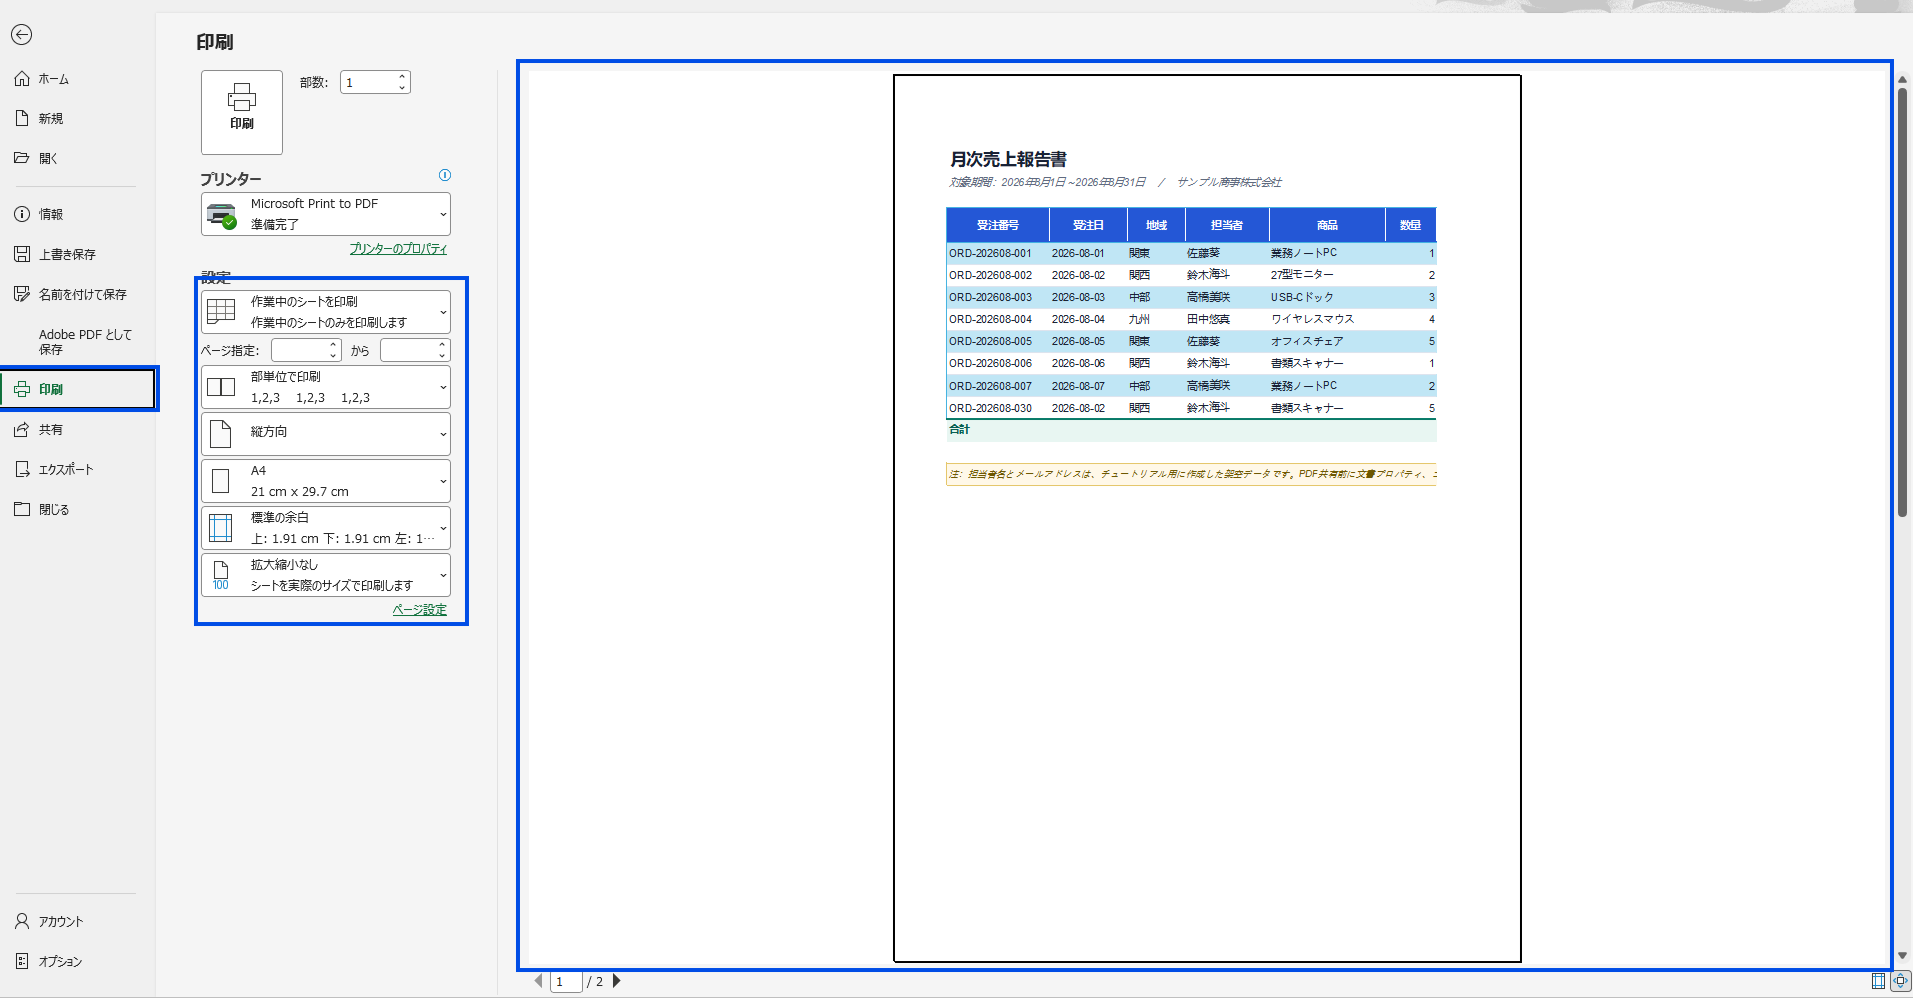This screenshot has width=1913, height=998.
Task: Expand 作業中のシートを印刷 dropdown
Action: [x=326, y=312]
